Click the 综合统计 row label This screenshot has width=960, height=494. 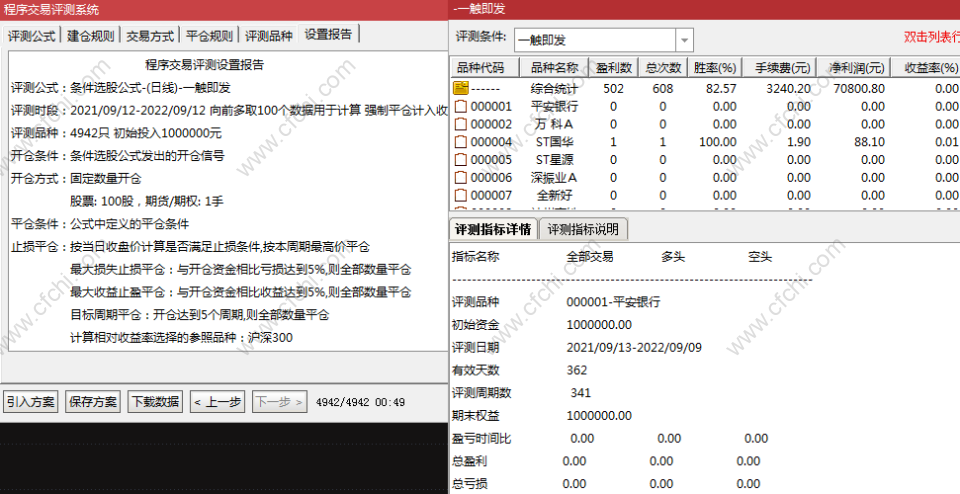554,89
